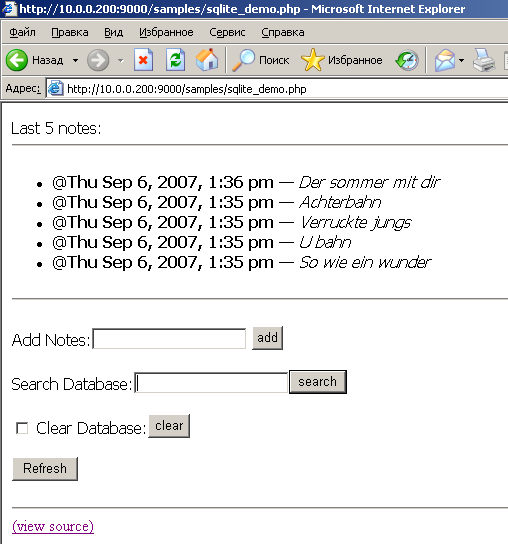This screenshot has width=508, height=544.
Task: Expand Back button history dropdown arrow
Action: (x=75, y=60)
